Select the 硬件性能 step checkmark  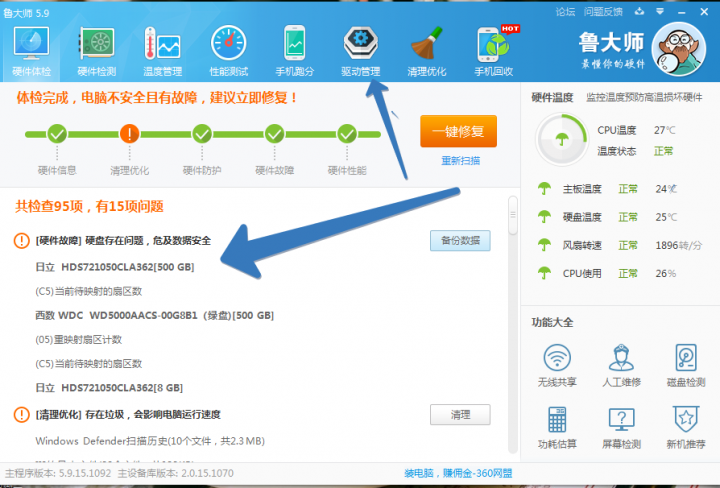tap(347, 134)
